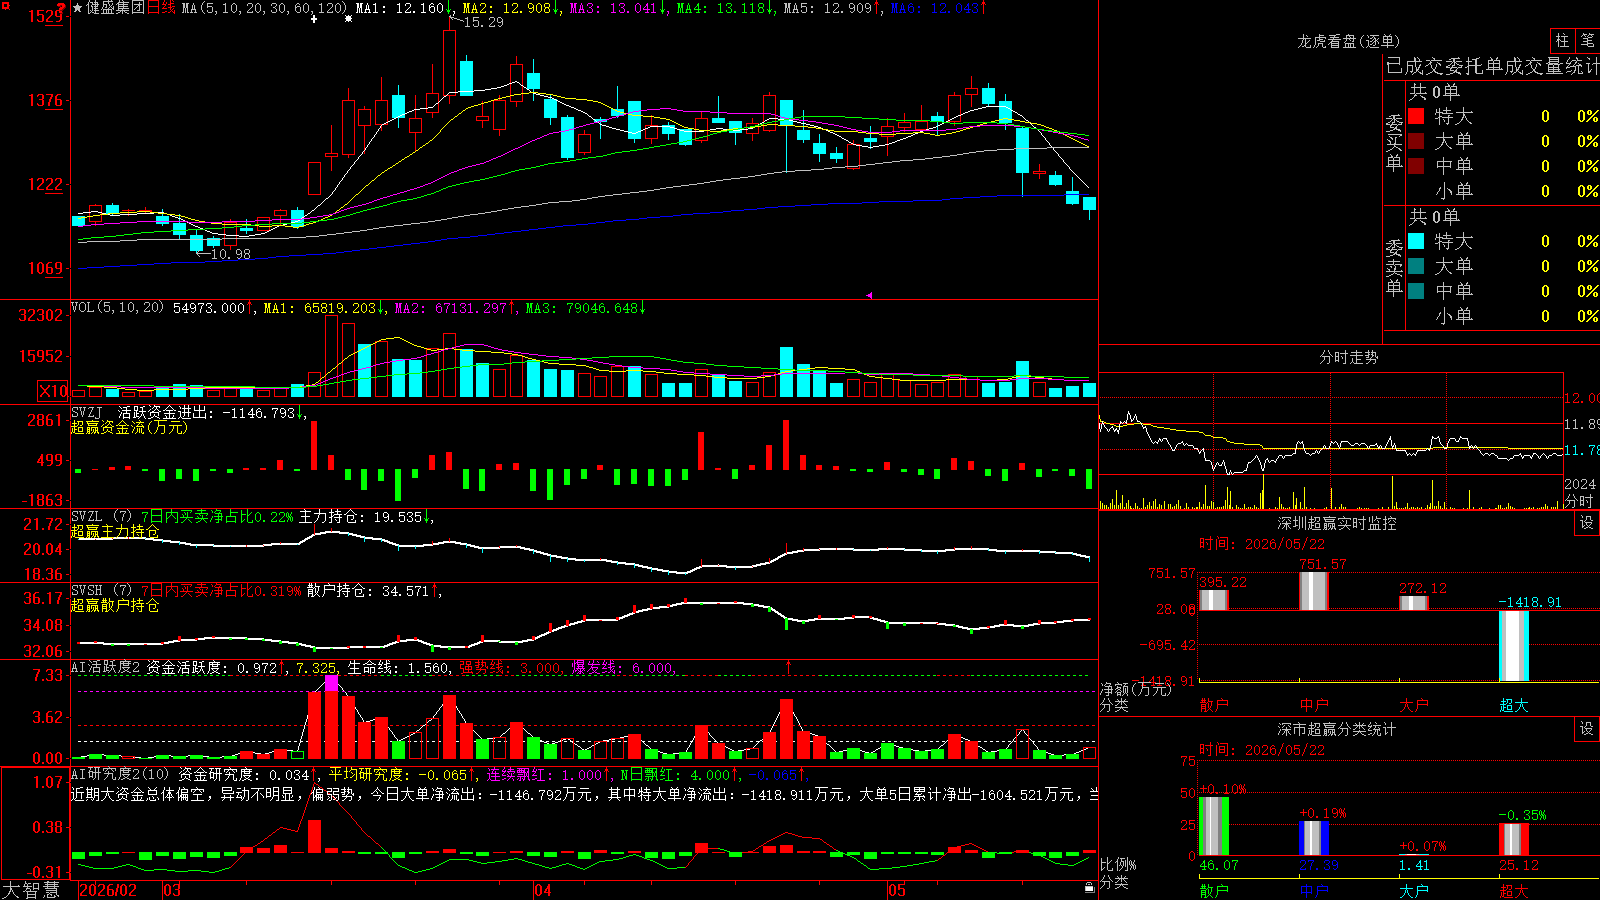Click the 中户 ratio bar valued 27.39
Viewport: 1600px width, 900px height.
(1314, 838)
